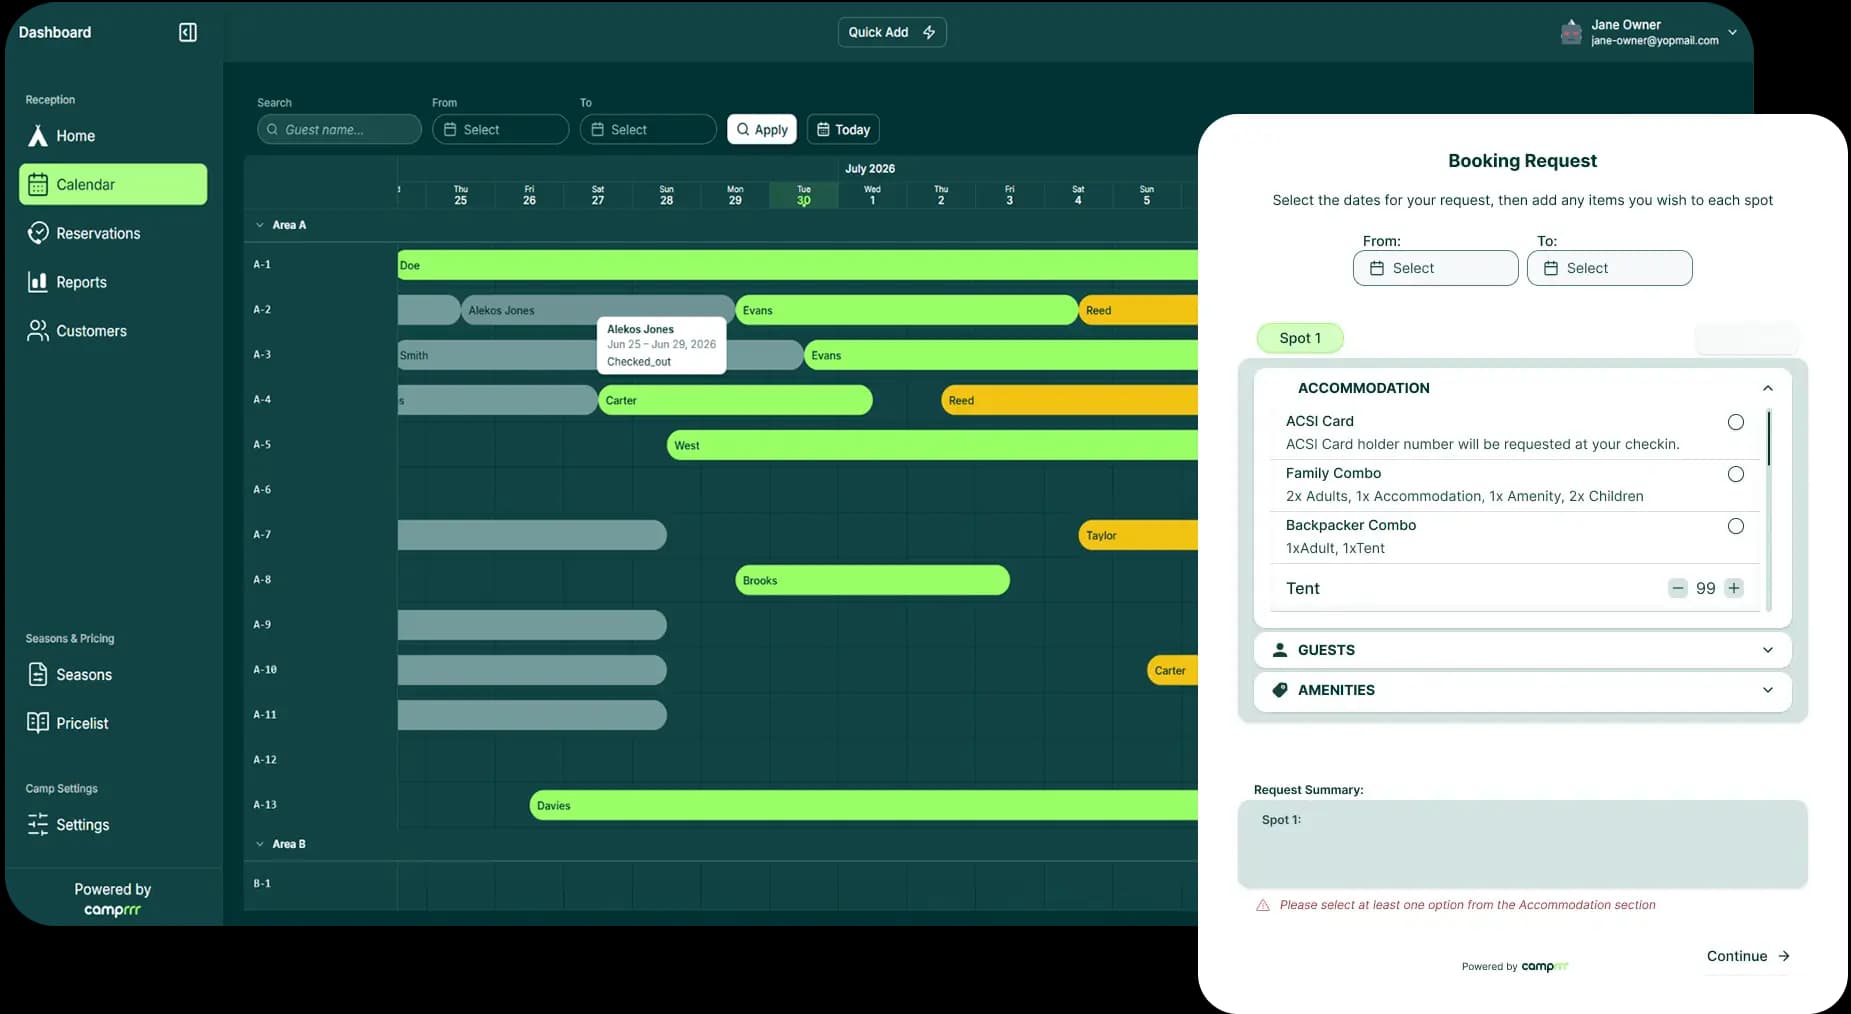This screenshot has height=1014, width=1851.
Task: Expand the Guests section
Action: tap(1522, 650)
